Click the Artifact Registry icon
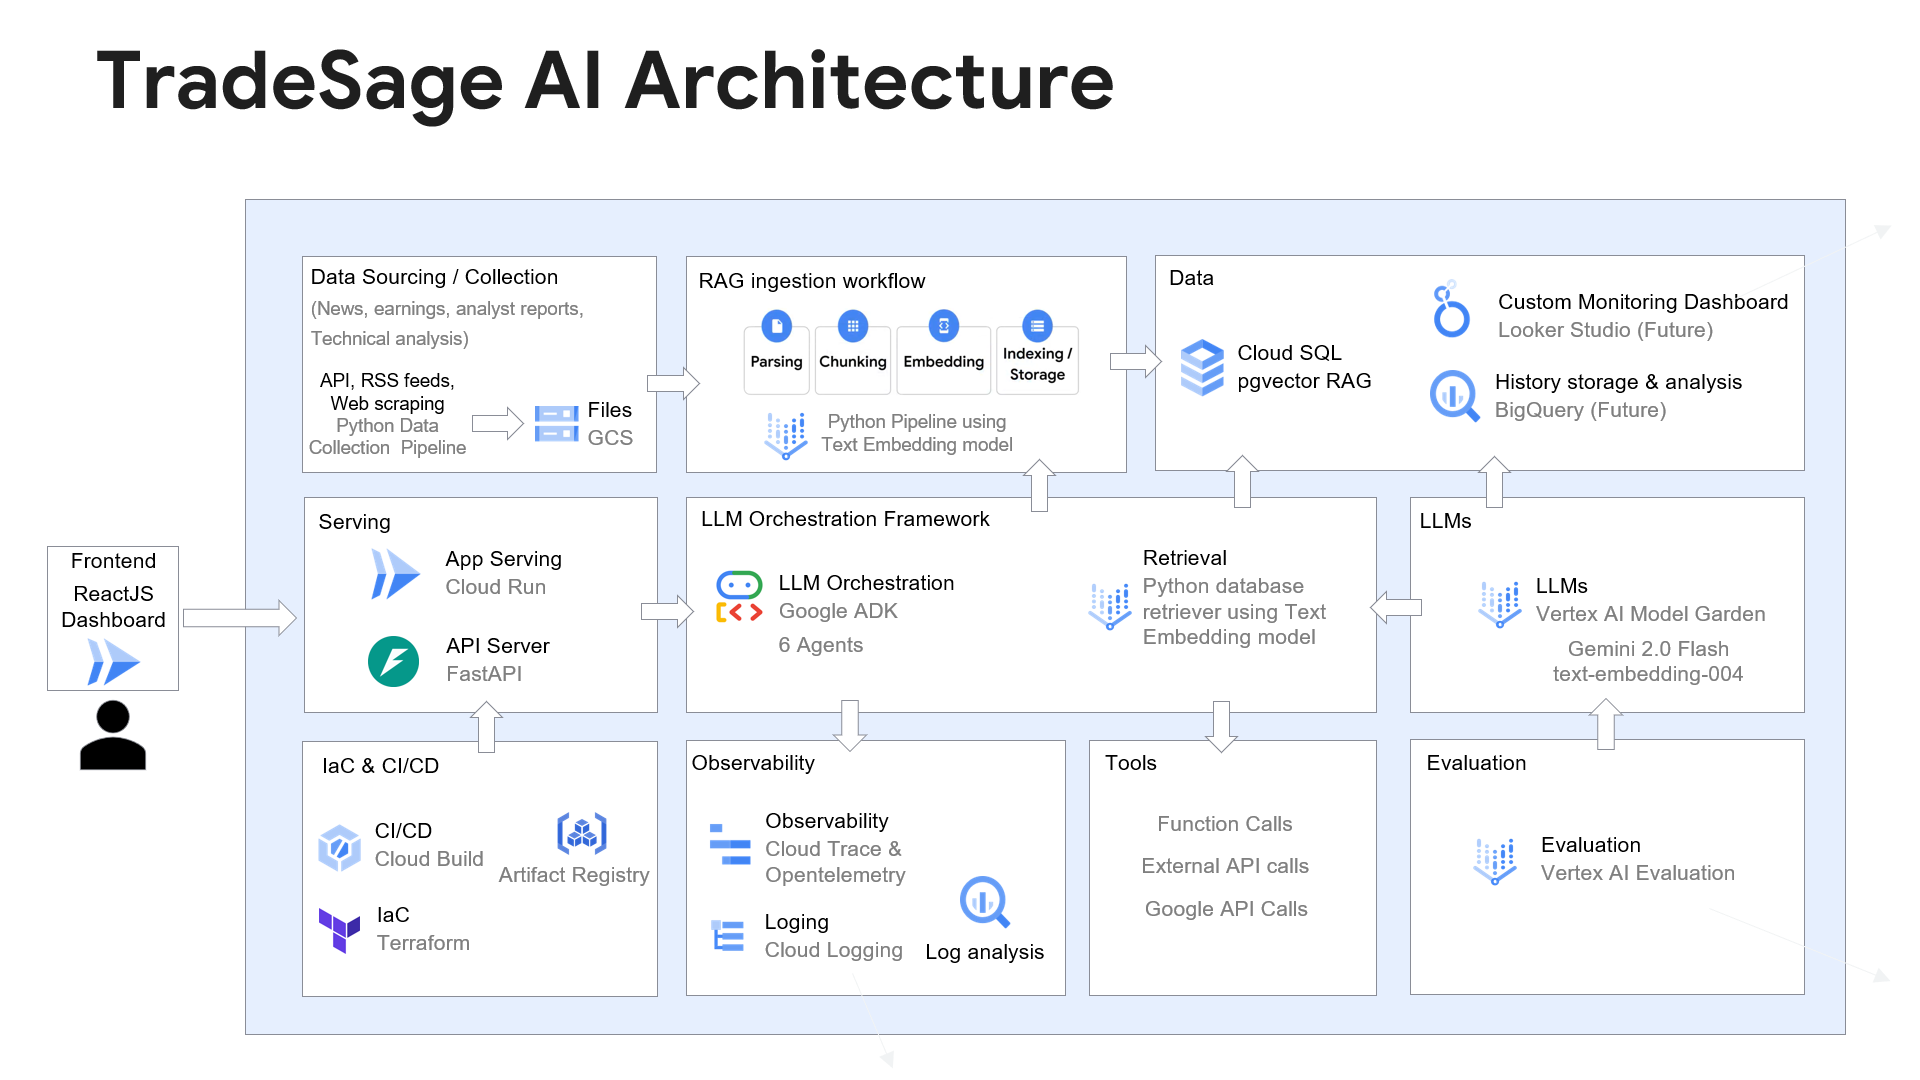 tap(581, 833)
